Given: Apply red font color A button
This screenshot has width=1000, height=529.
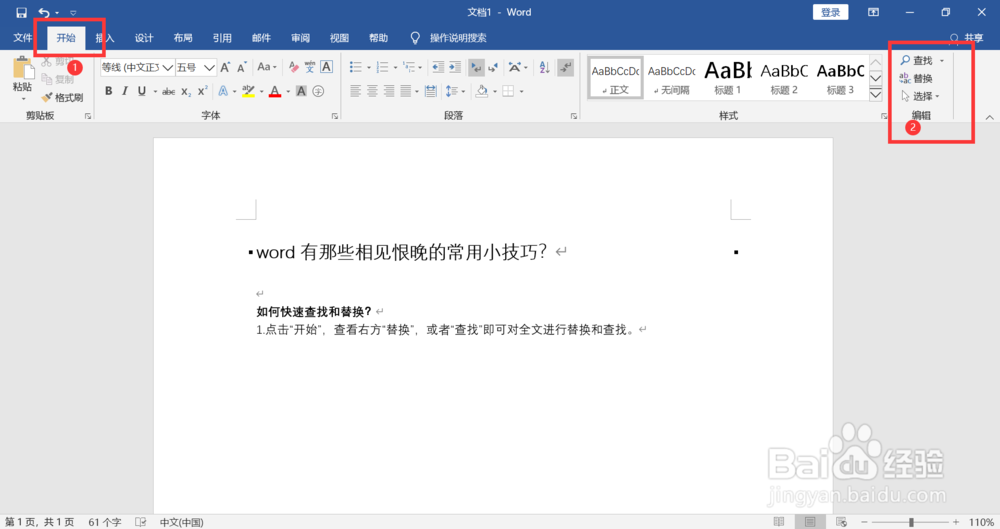Looking at the screenshot, I should 275,91.
